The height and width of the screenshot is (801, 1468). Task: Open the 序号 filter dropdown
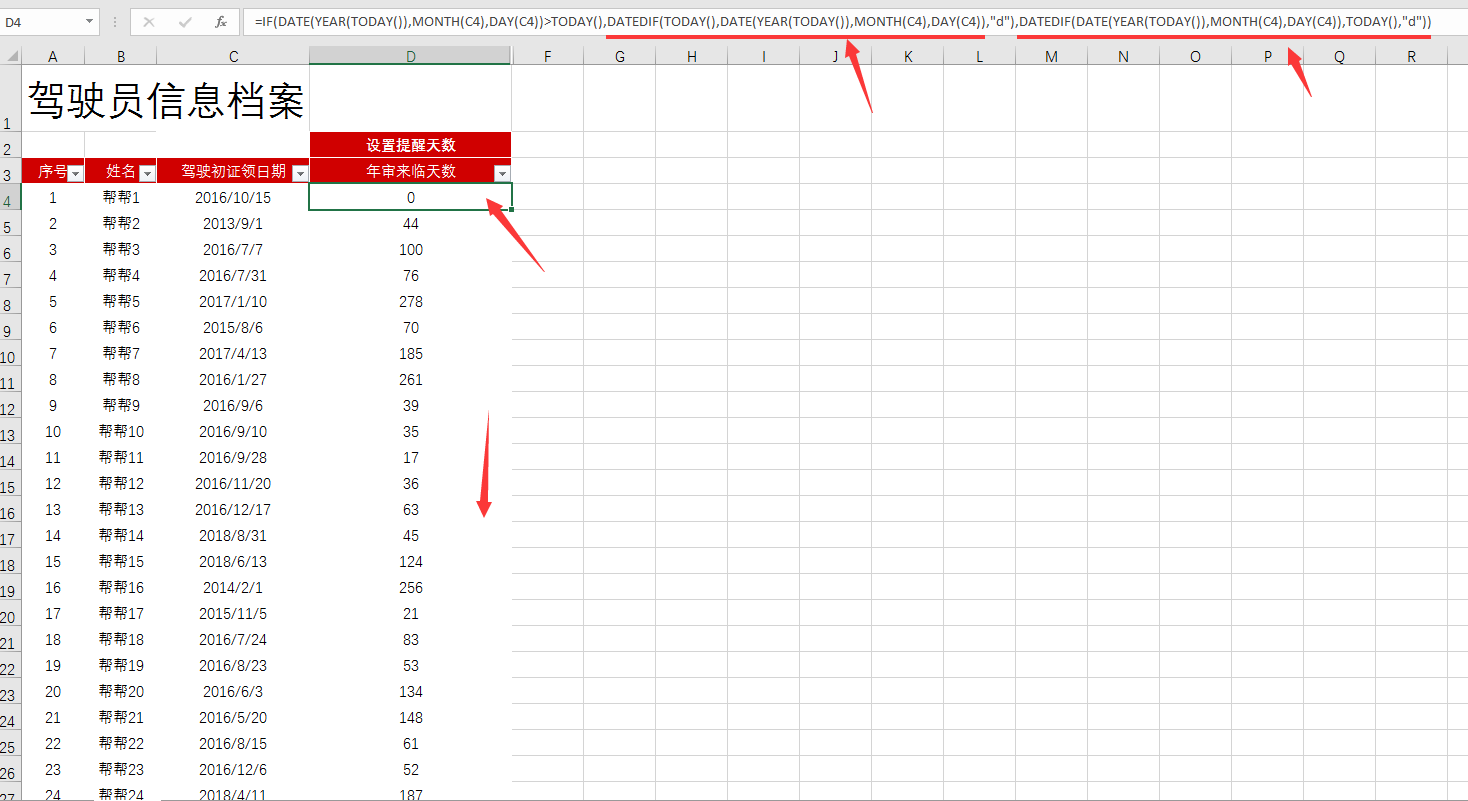click(76, 173)
